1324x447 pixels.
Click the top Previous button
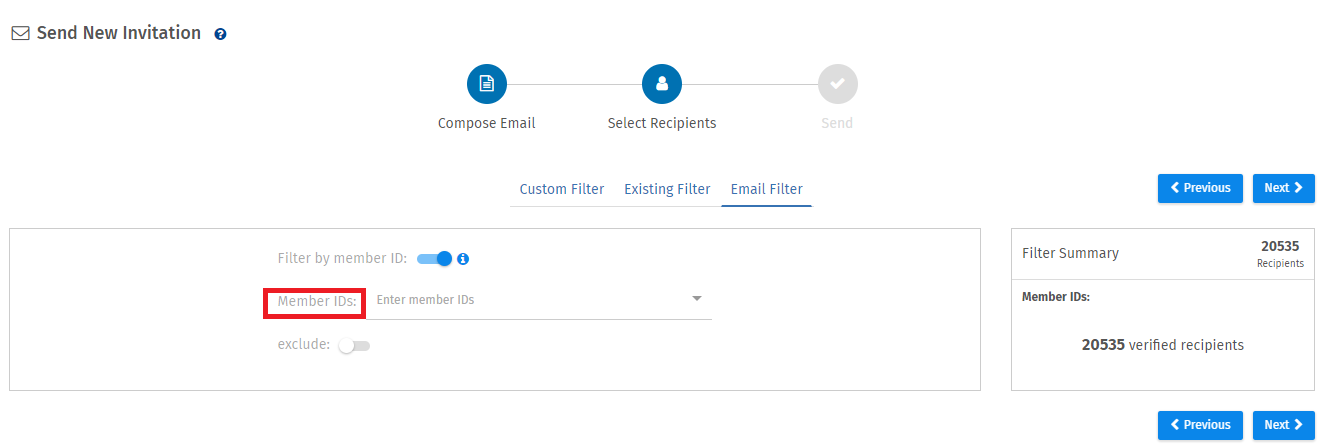1200,188
